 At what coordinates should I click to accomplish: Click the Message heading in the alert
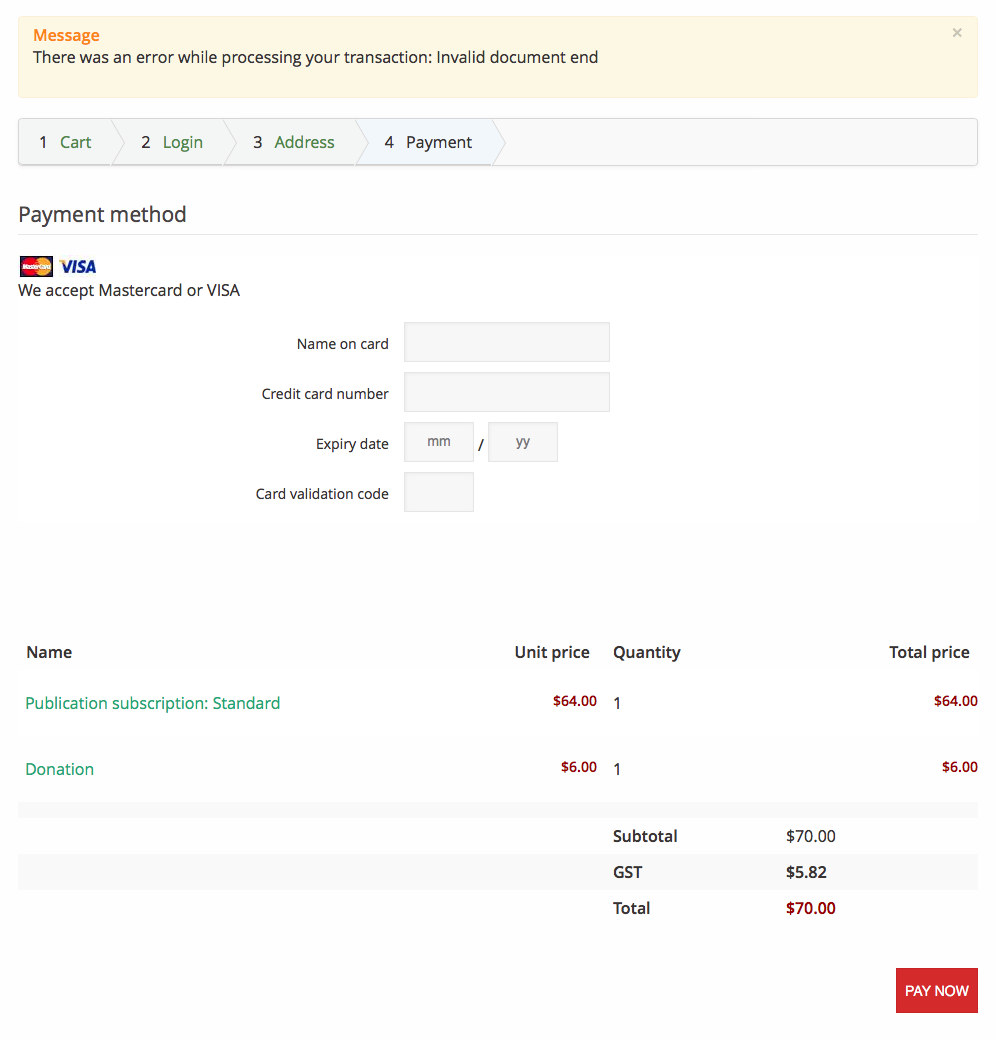point(66,36)
